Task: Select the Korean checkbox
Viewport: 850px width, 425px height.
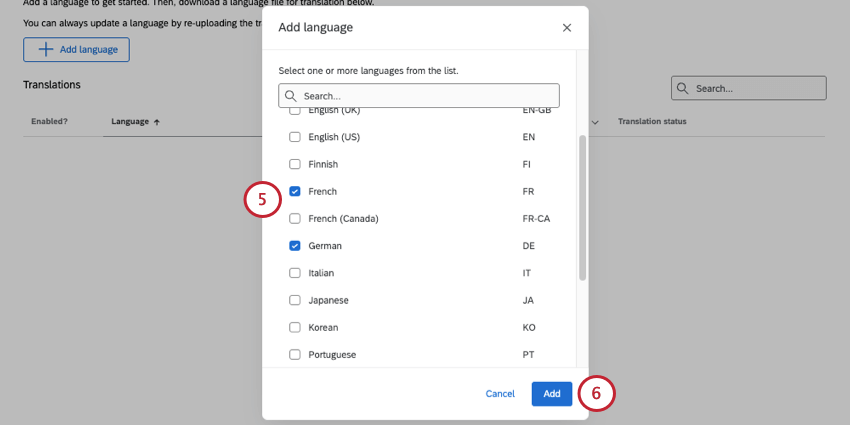Action: coord(295,327)
